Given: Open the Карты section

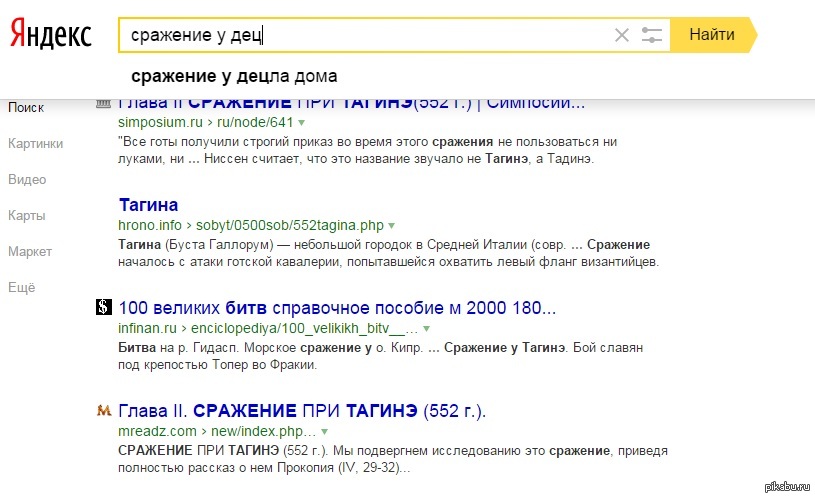Looking at the screenshot, I should (x=26, y=215).
